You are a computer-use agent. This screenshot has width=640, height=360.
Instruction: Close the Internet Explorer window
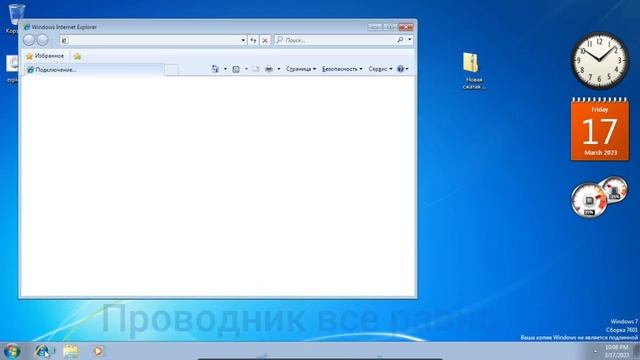coord(406,27)
